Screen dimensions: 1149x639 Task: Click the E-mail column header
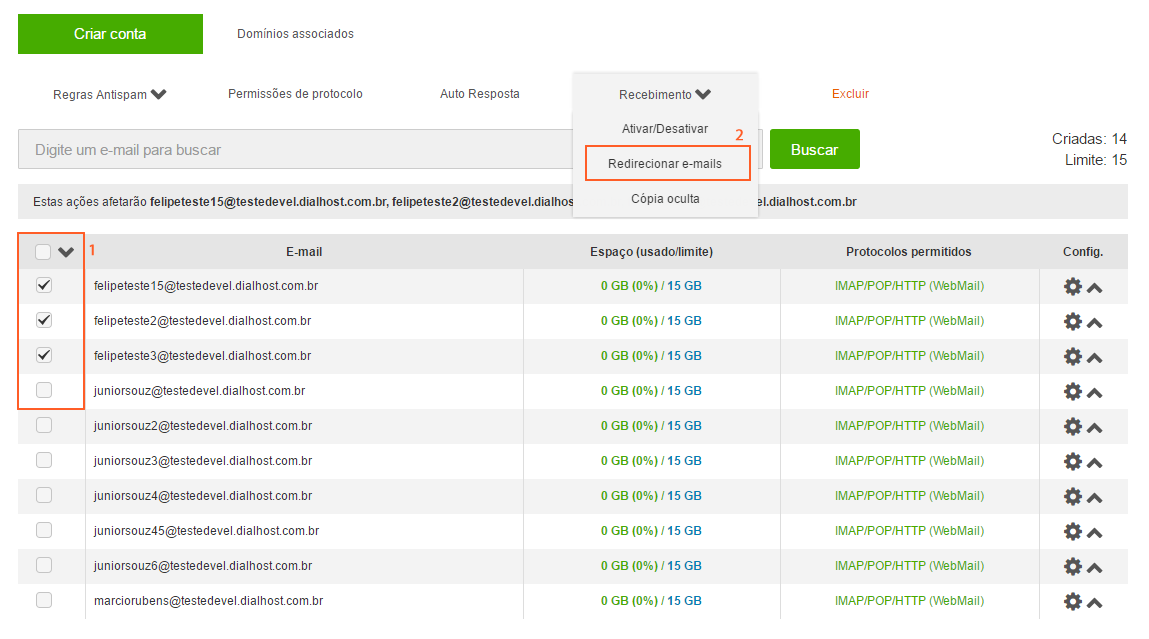tap(304, 252)
